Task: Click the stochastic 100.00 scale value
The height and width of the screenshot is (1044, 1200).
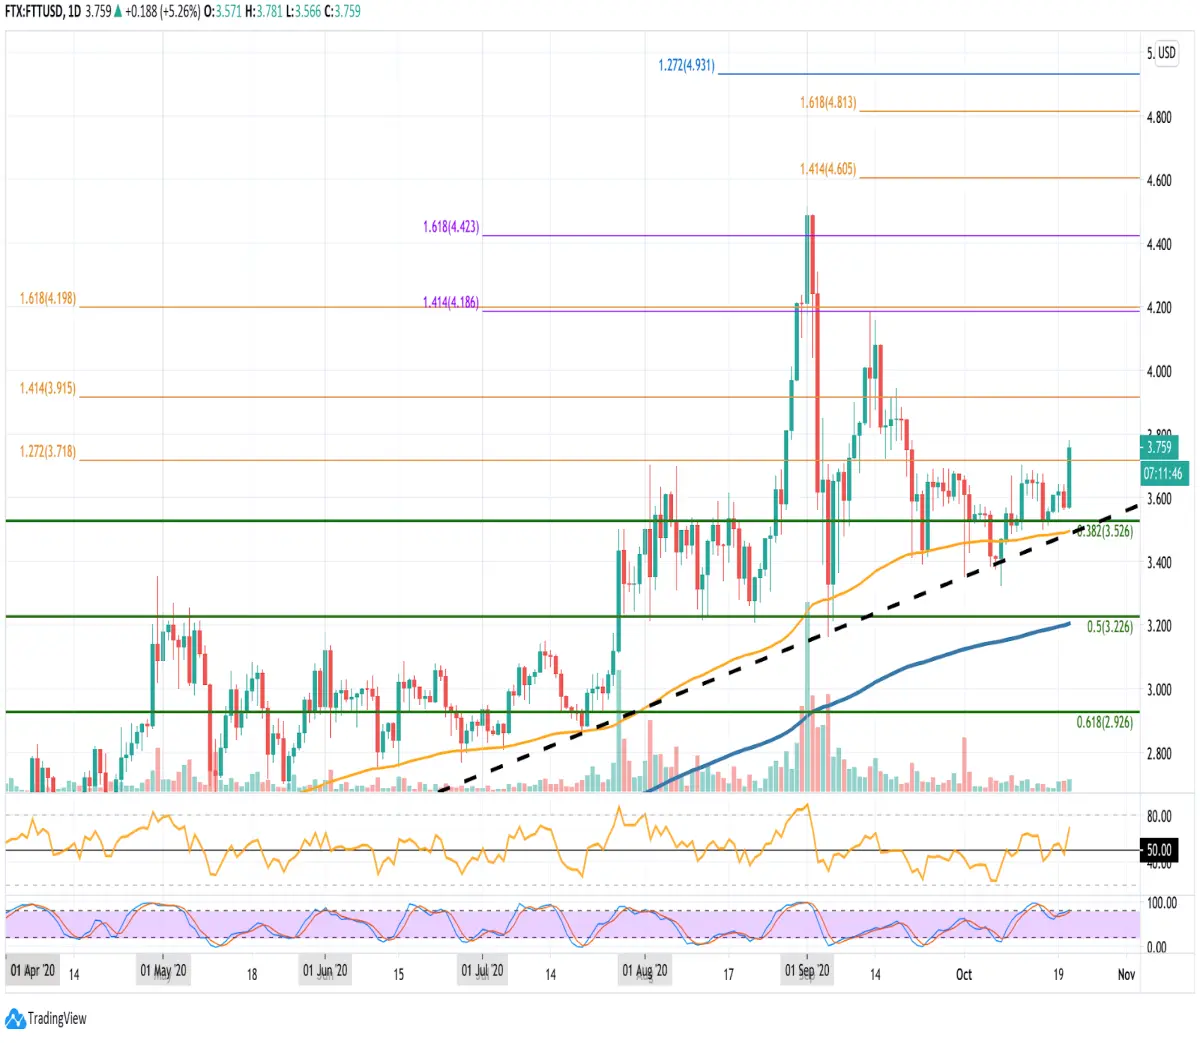Action: click(1162, 903)
